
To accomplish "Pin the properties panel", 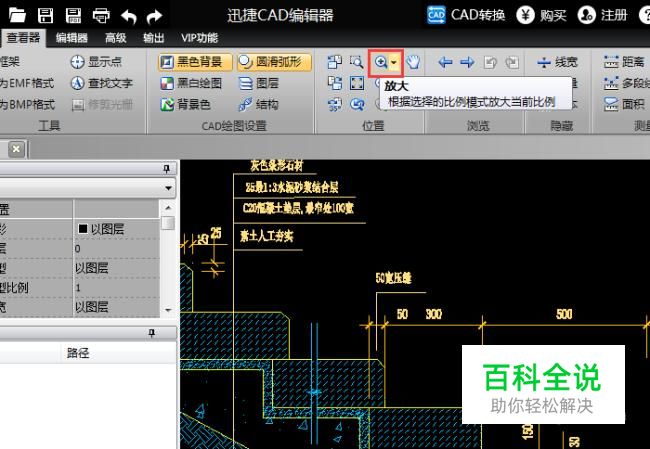I will 166,169.
